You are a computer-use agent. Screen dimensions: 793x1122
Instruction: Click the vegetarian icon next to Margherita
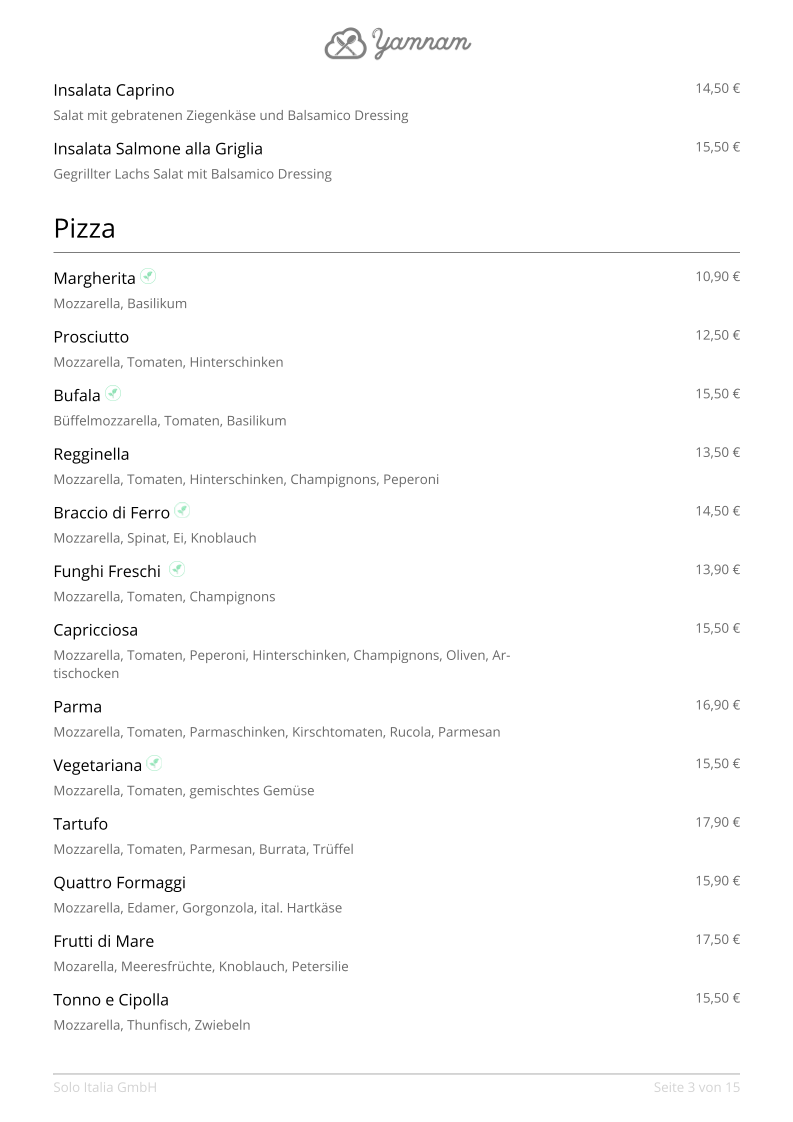pos(148,276)
